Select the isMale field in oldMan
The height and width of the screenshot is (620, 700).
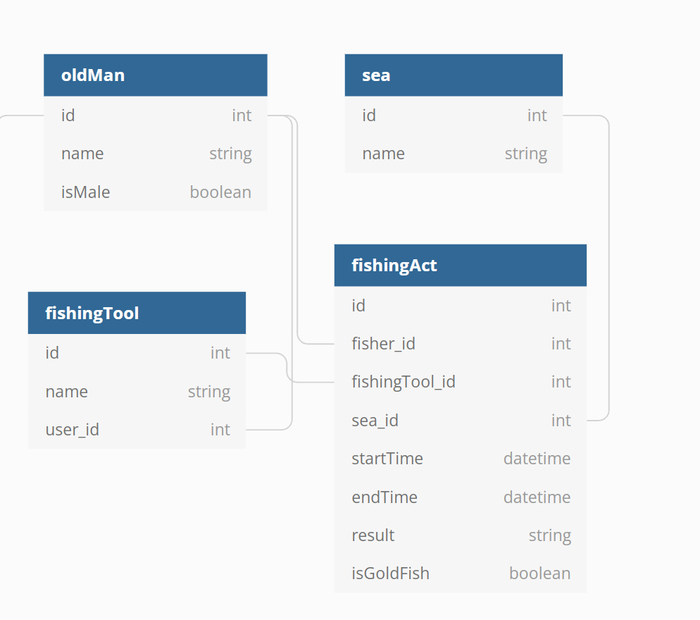(155, 192)
